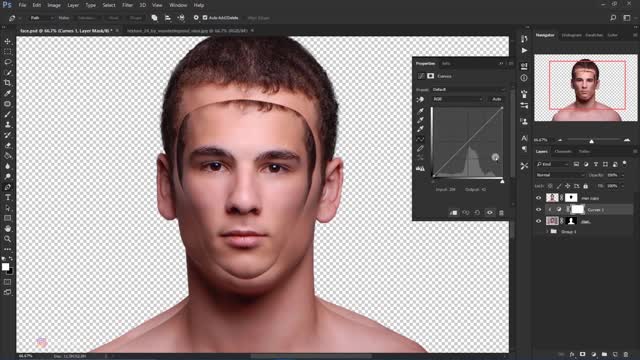
Task: Open the Curves Preset dropdown
Action: [x=468, y=89]
